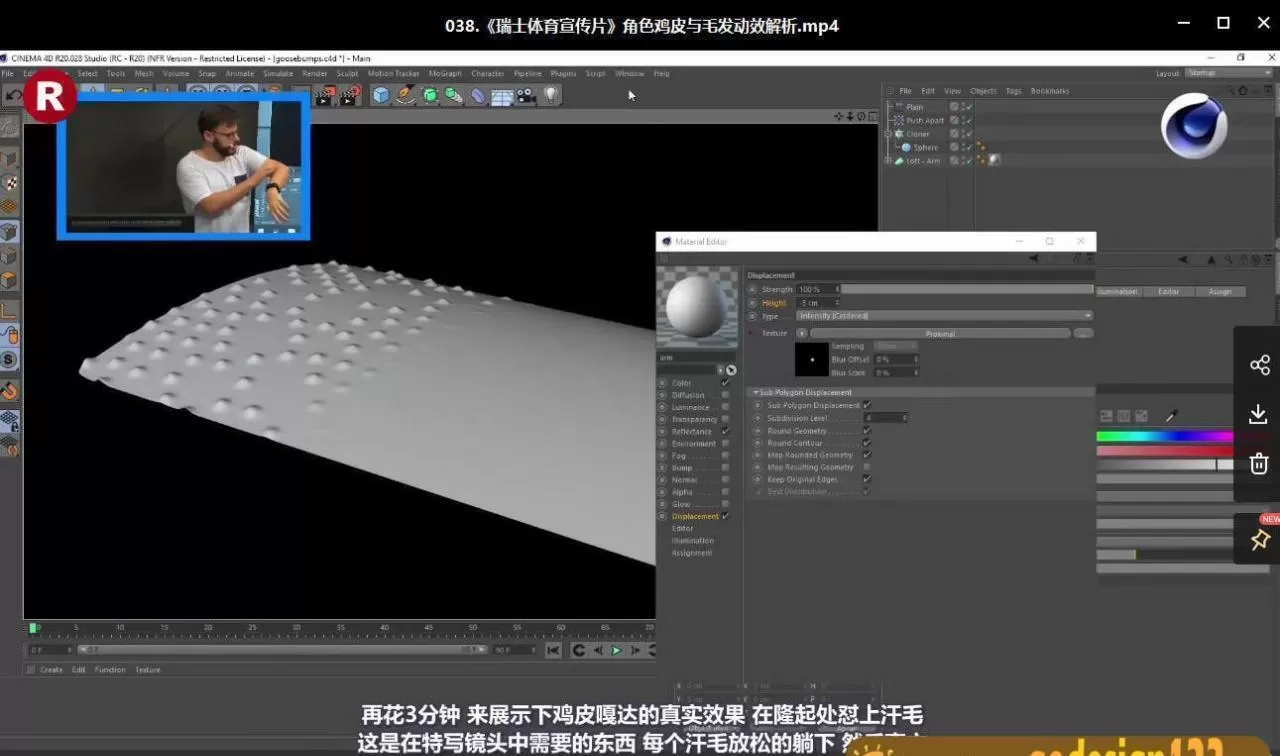Add a Light via the bulb toolbar icon

click(551, 95)
